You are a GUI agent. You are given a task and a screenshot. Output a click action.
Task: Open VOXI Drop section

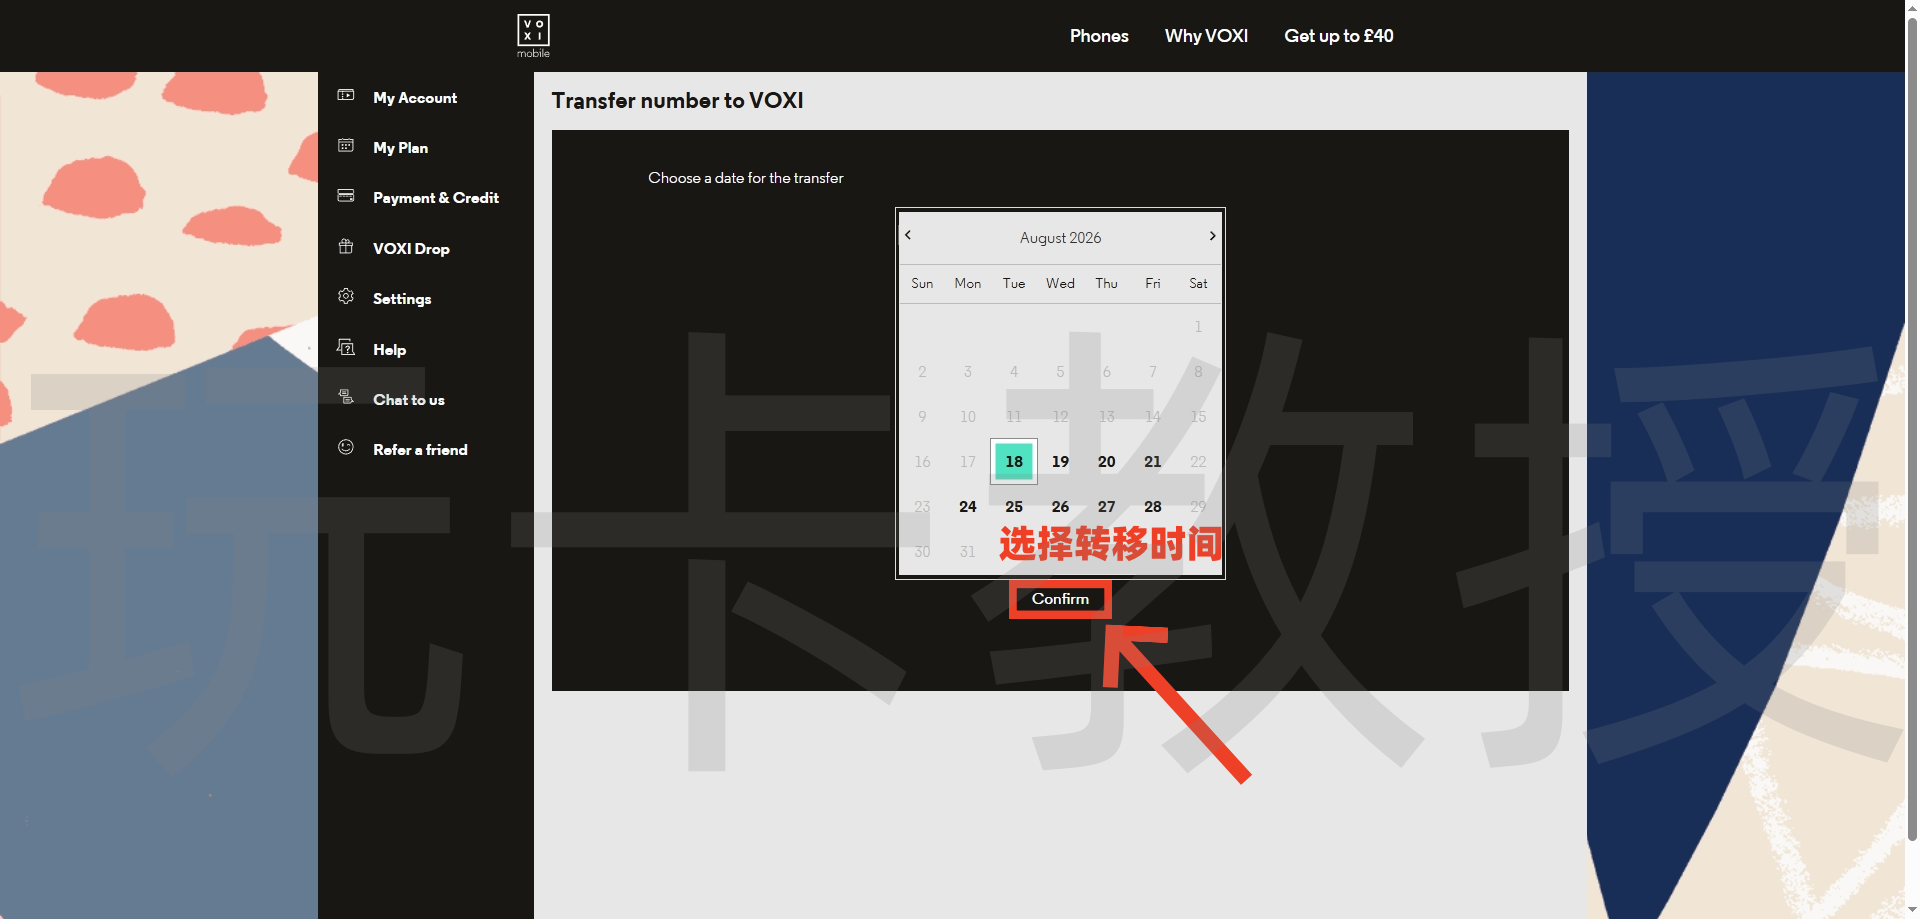click(411, 249)
